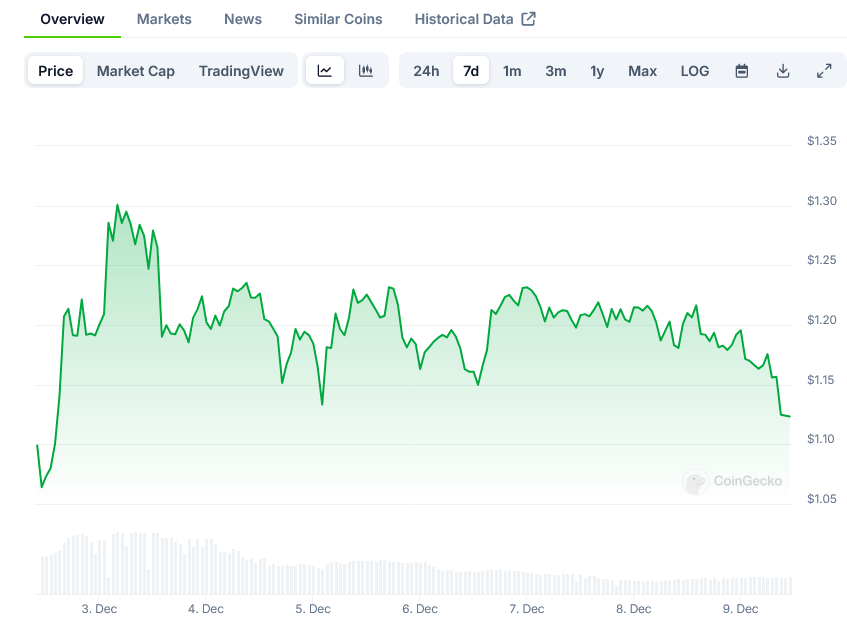The height and width of the screenshot is (633, 847).
Task: Show the 3m price history
Action: [556, 71]
